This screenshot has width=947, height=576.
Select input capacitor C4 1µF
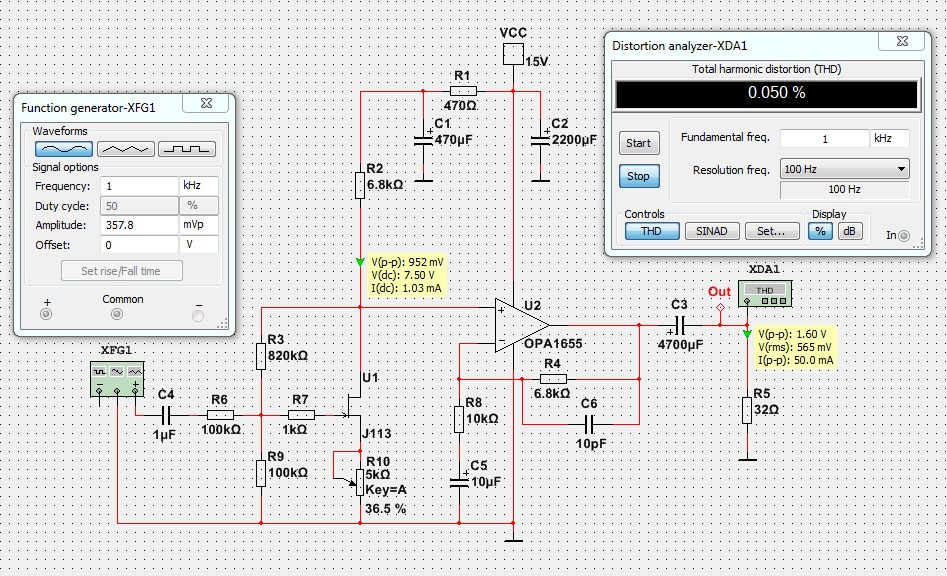167,415
